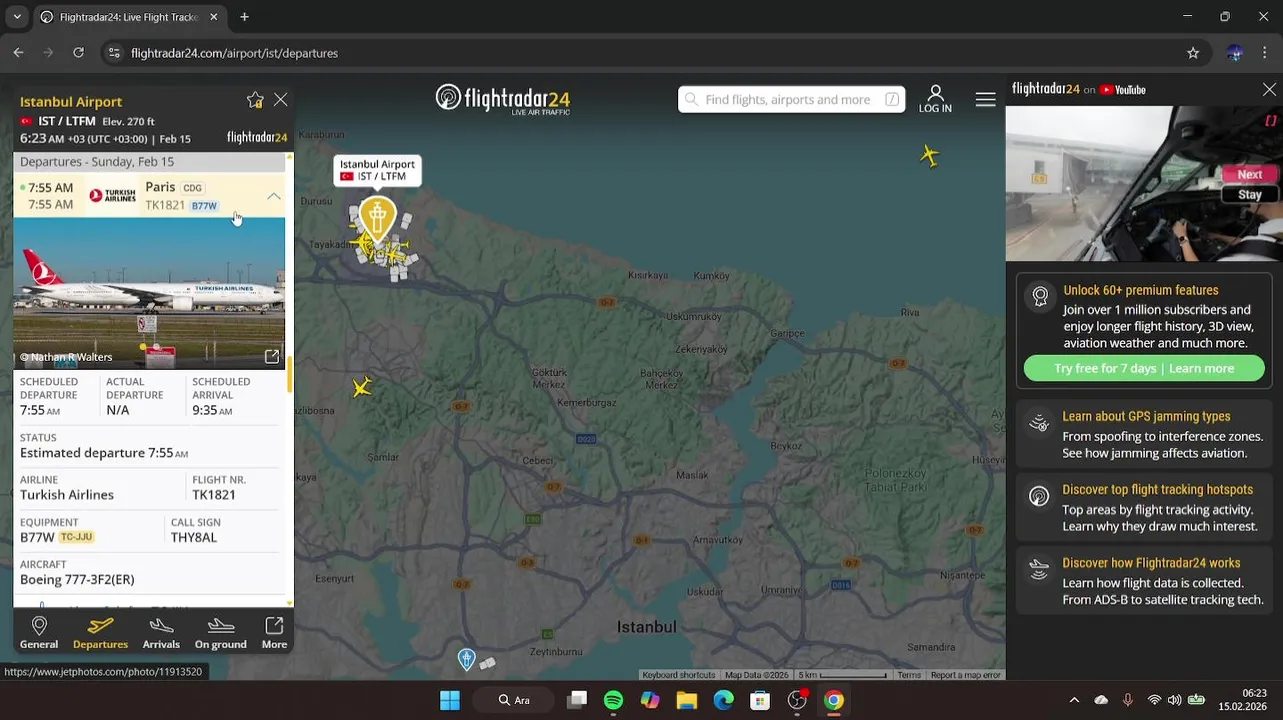Open aircraft photo in new window icon
1283x720 pixels.
click(x=272, y=357)
